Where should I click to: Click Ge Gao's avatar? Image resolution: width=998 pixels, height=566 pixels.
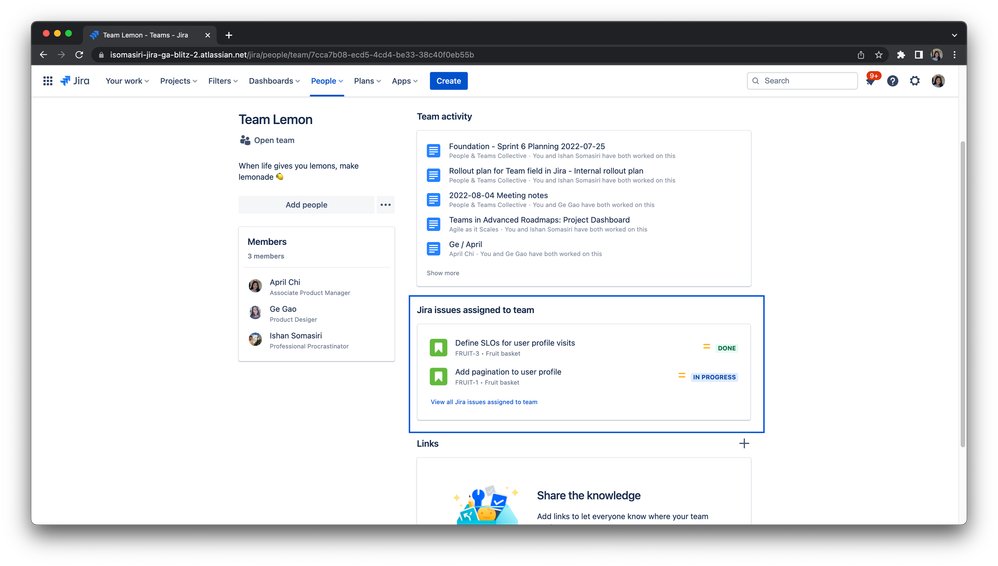click(x=255, y=313)
